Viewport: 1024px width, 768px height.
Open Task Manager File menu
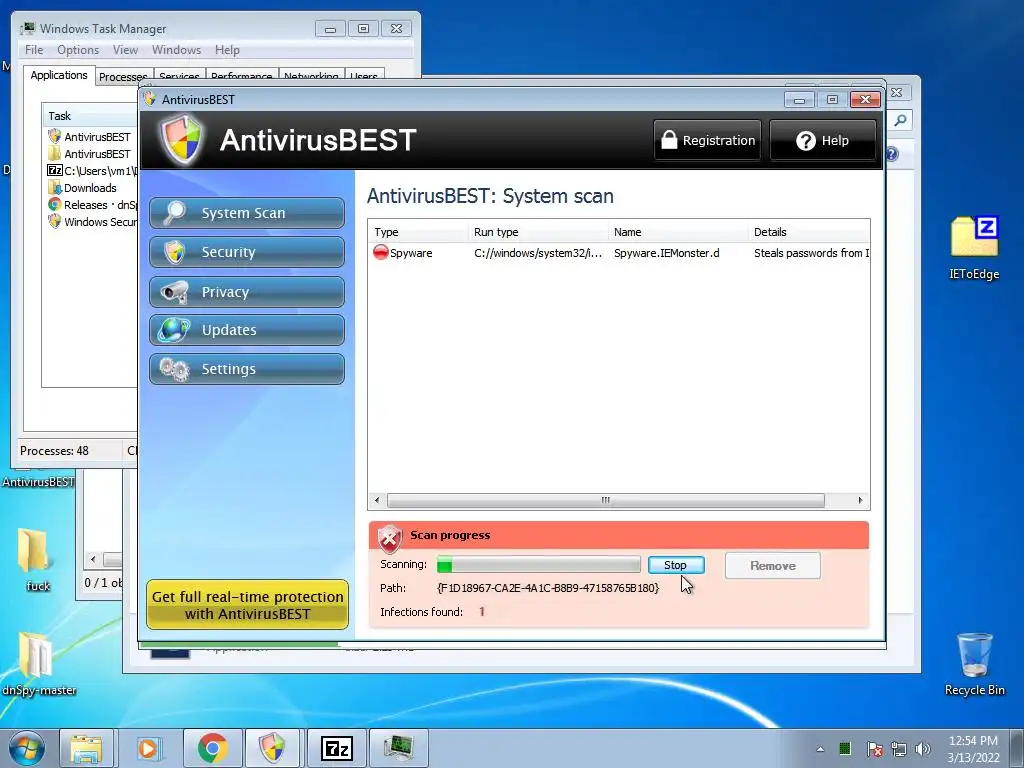coord(34,50)
